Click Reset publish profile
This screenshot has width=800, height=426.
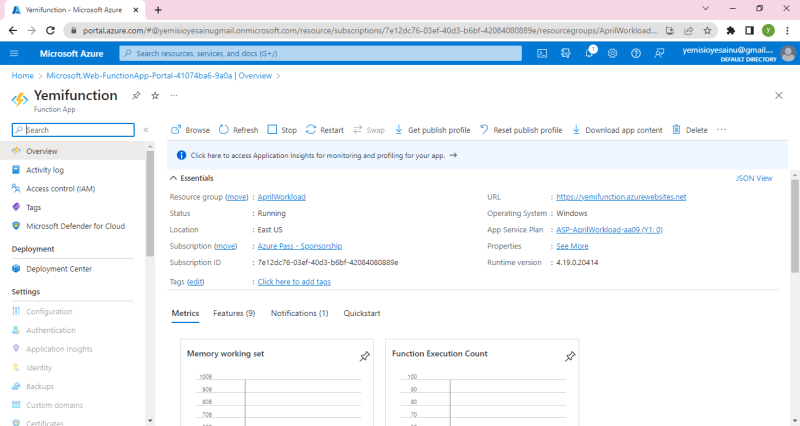(521, 130)
